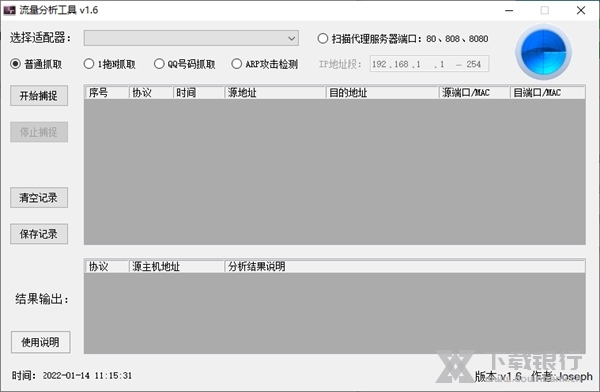This screenshot has width=600, height=392.
Task: Click the 分析结果说明 column header
Action: tap(404, 266)
